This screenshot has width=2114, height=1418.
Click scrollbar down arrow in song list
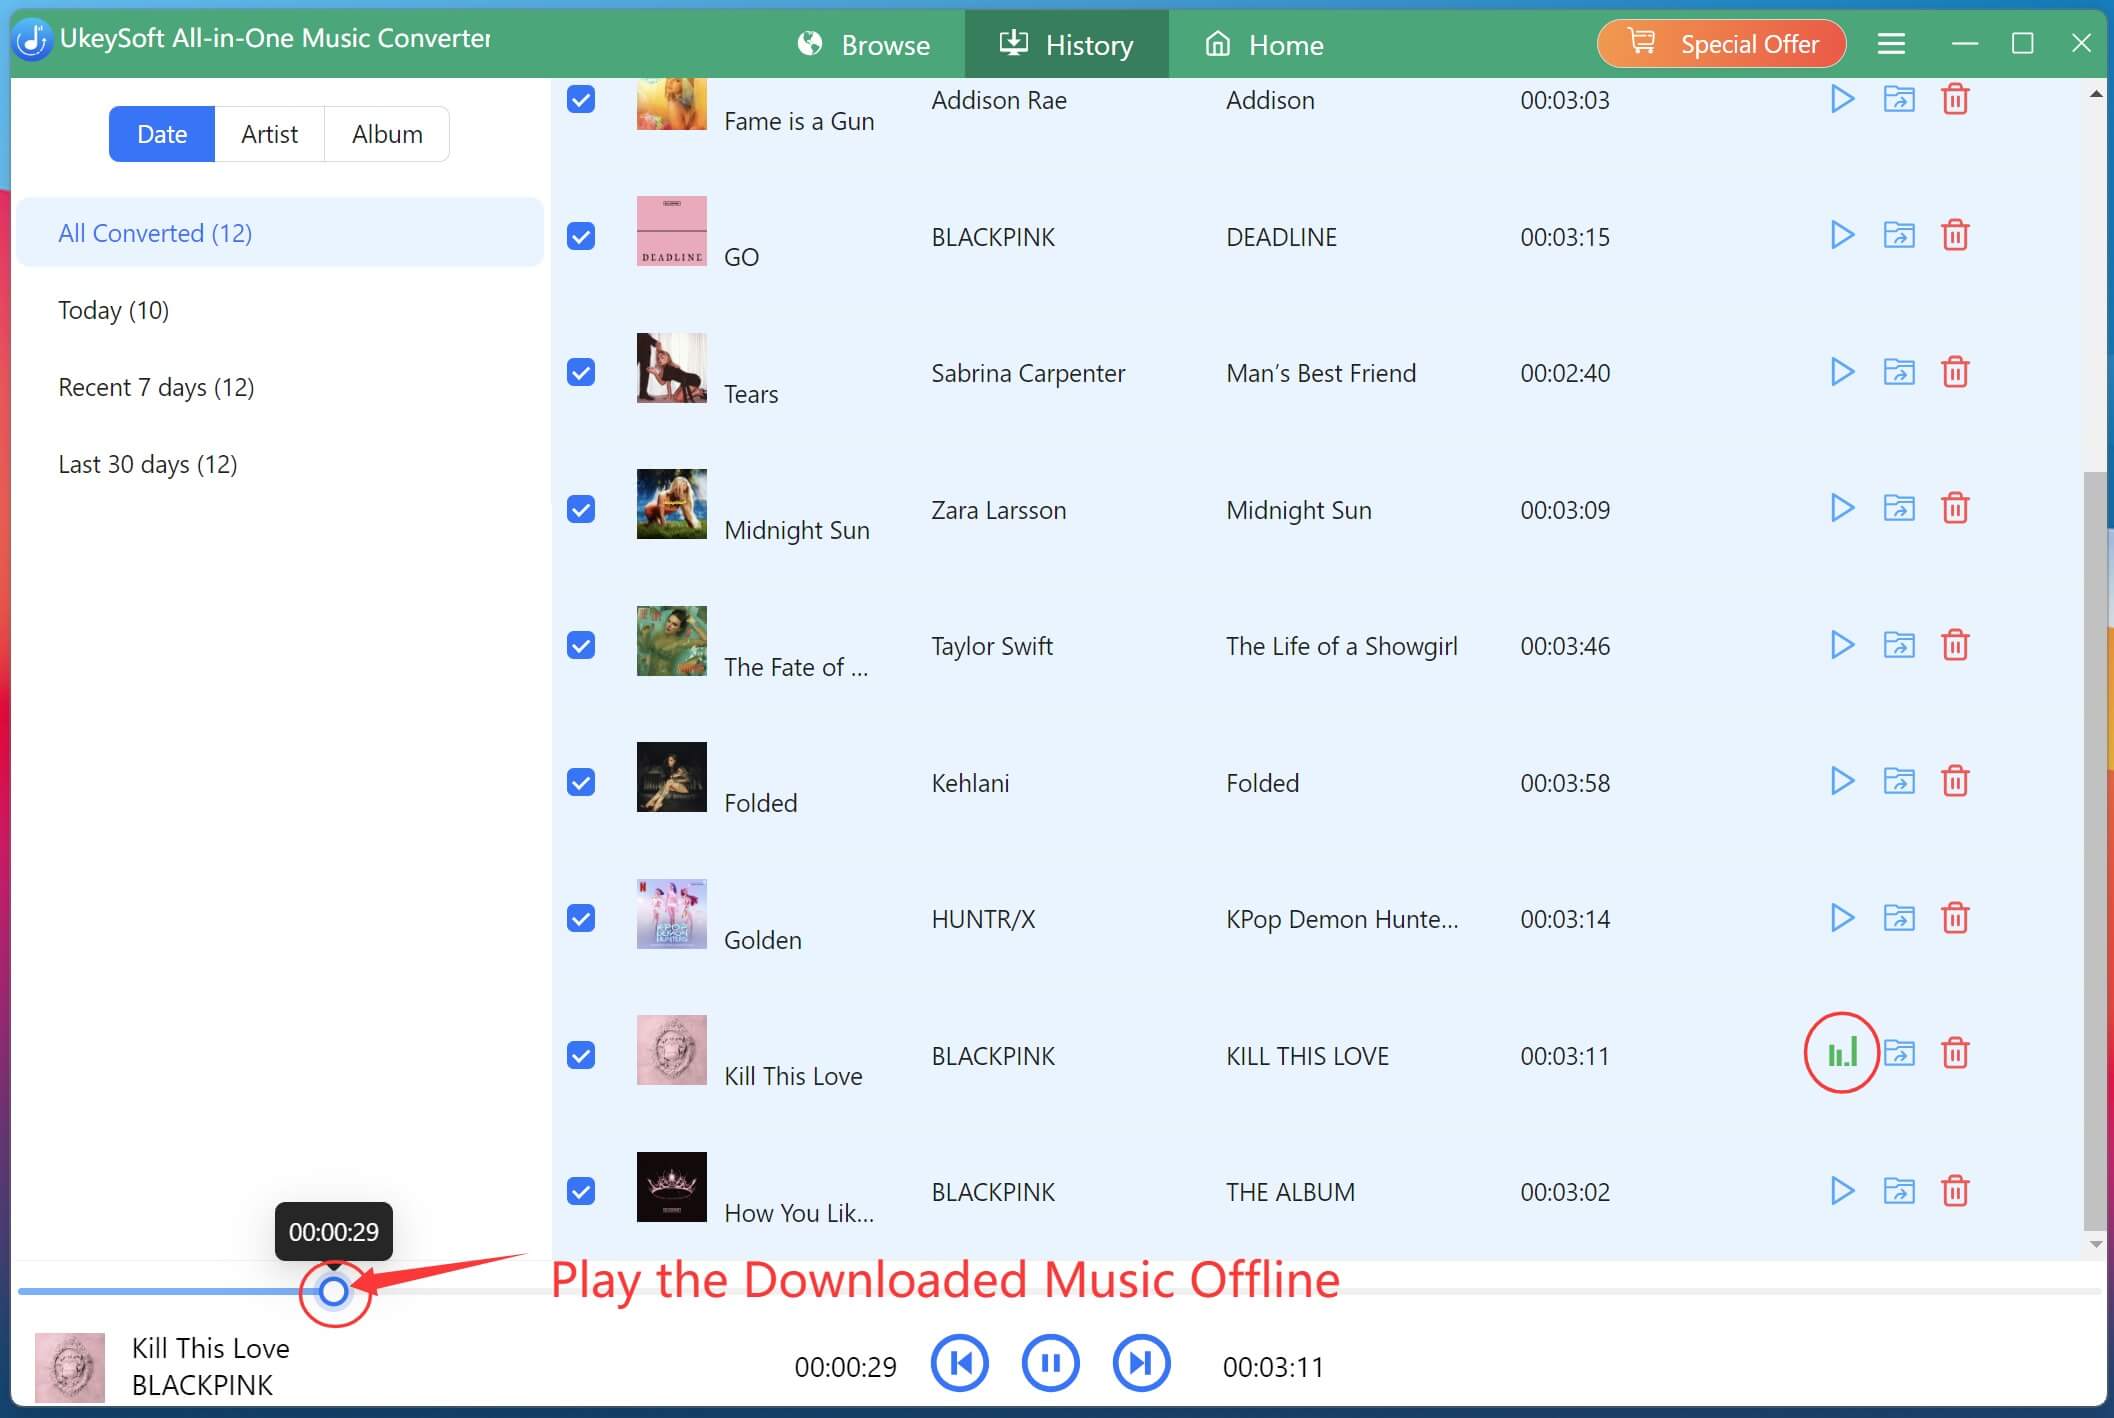pyautogui.click(x=2096, y=1244)
